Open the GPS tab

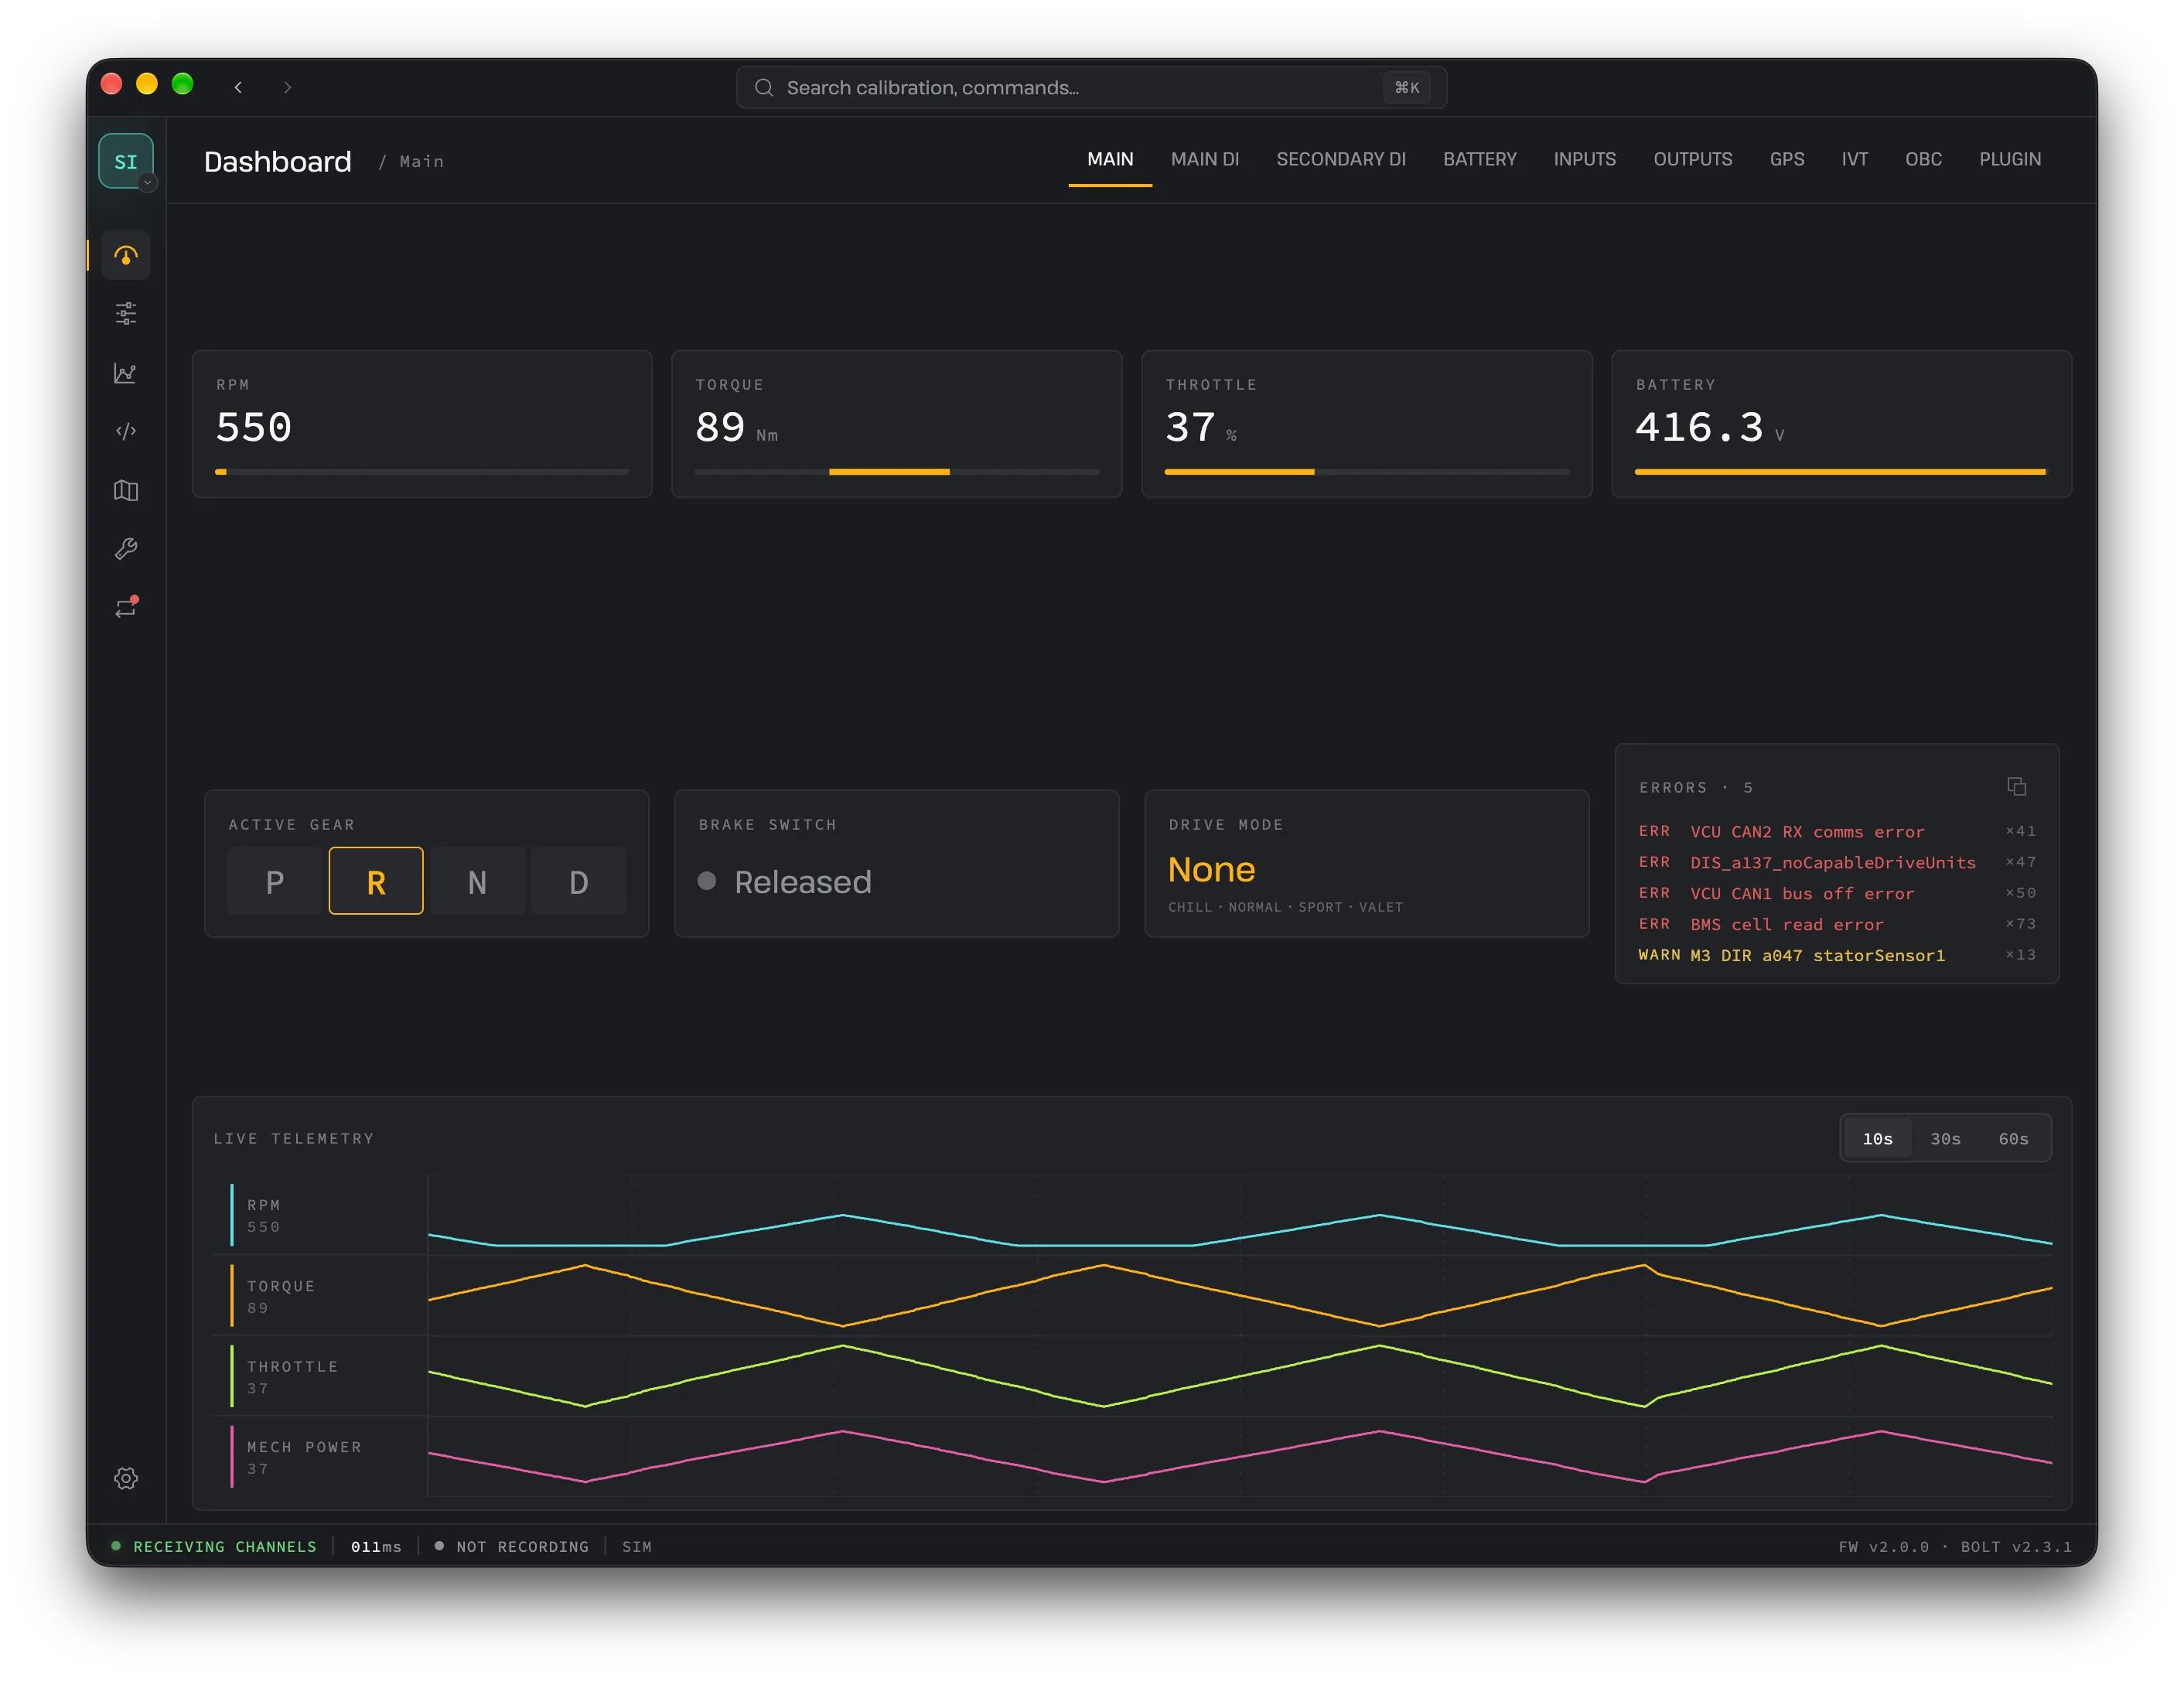pos(1786,160)
